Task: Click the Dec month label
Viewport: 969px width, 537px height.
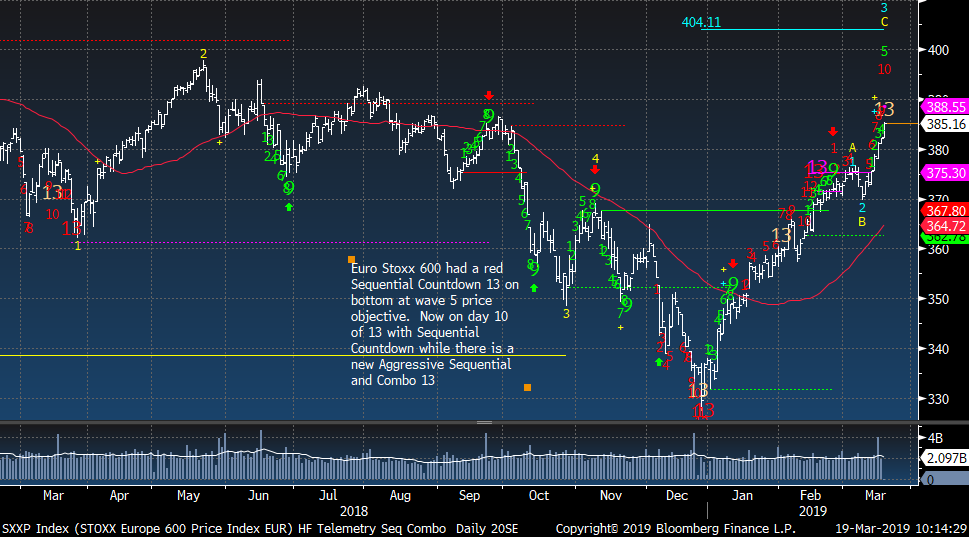Action: [x=677, y=496]
